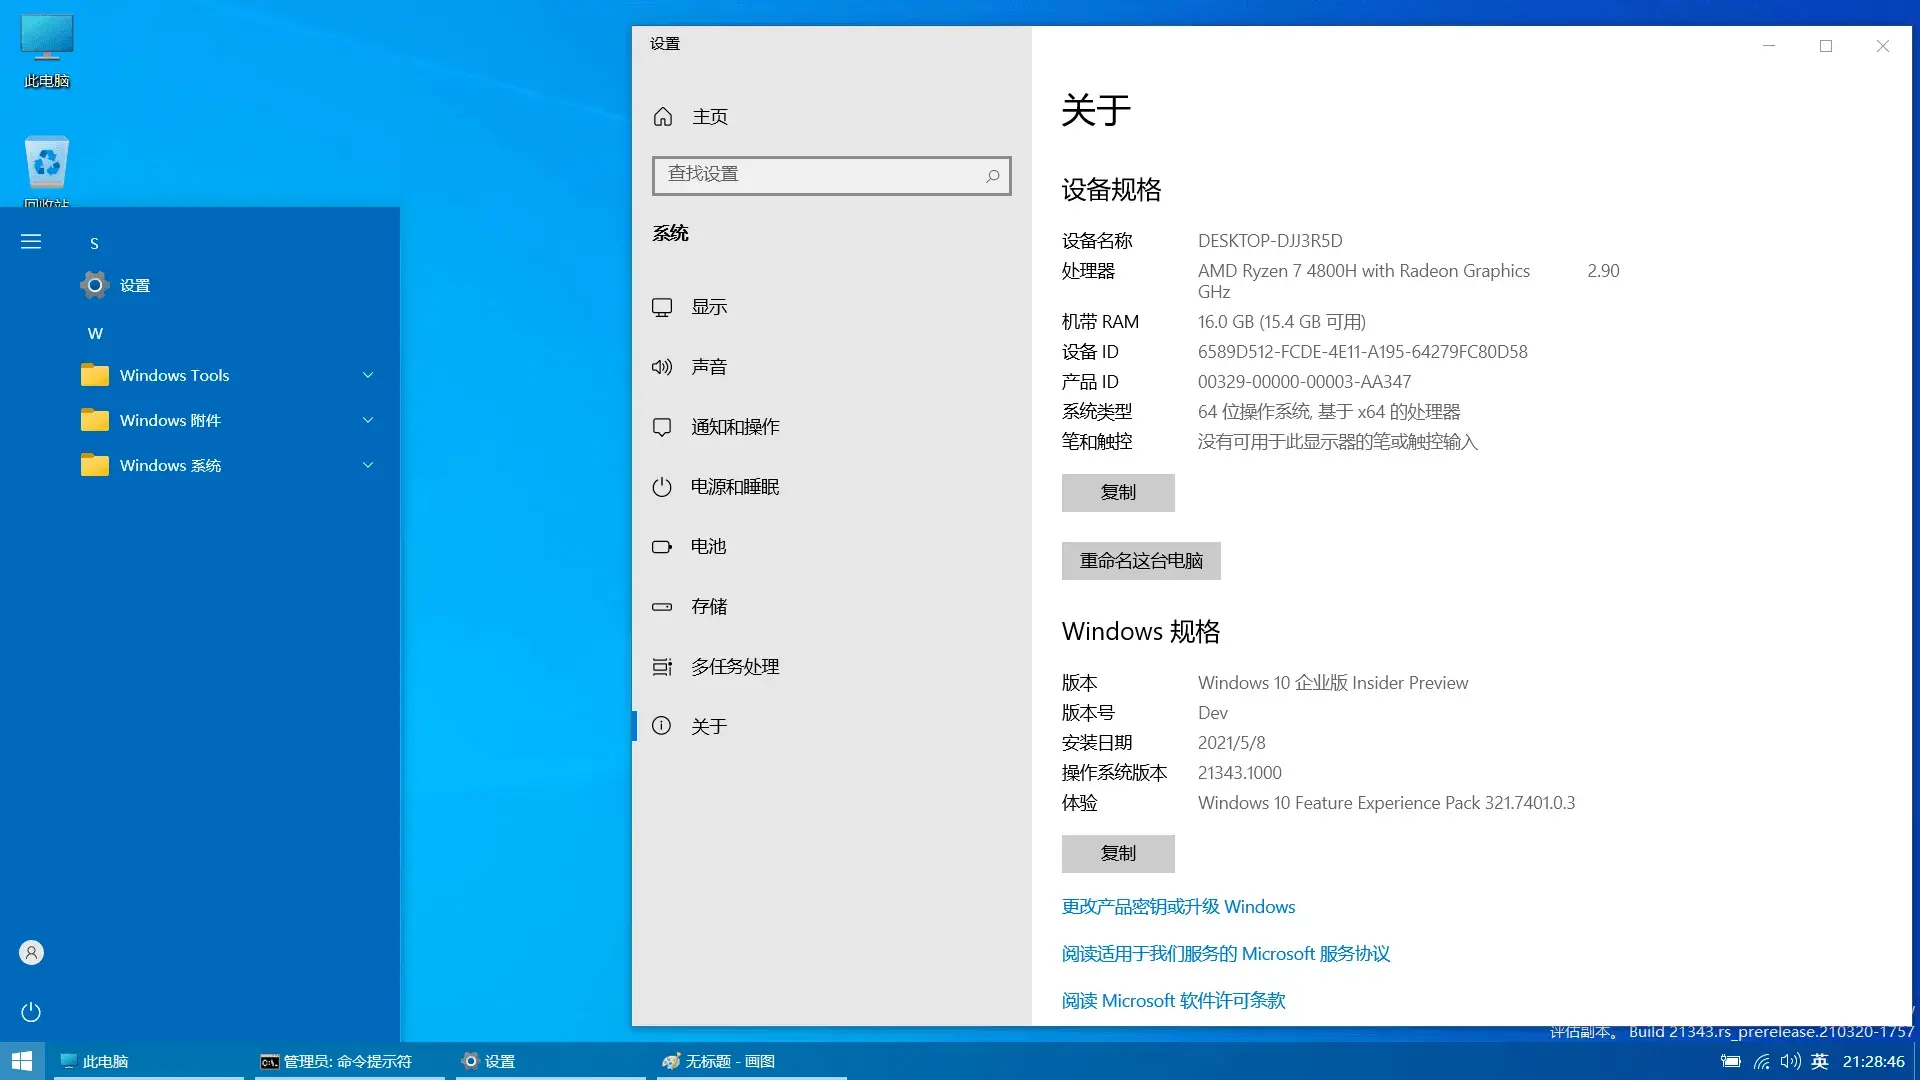Viewport: 1920px width, 1080px height.
Task: Open 更改产品密钥或升级 Windows link
Action: tap(1178, 907)
